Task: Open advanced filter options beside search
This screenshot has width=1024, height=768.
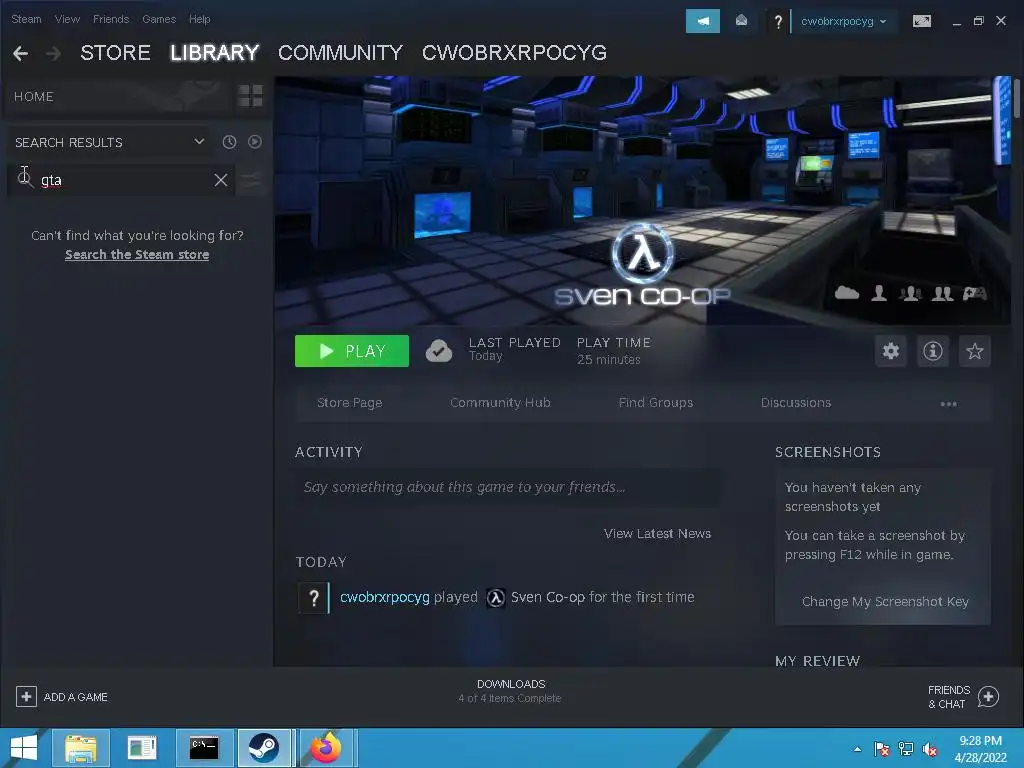Action: [x=250, y=180]
